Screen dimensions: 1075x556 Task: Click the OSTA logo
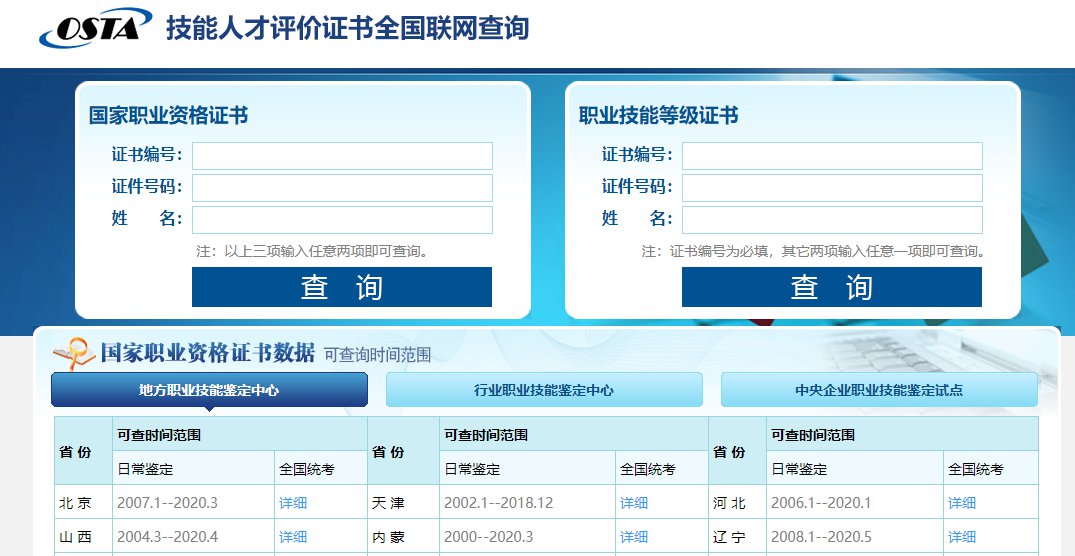95,28
